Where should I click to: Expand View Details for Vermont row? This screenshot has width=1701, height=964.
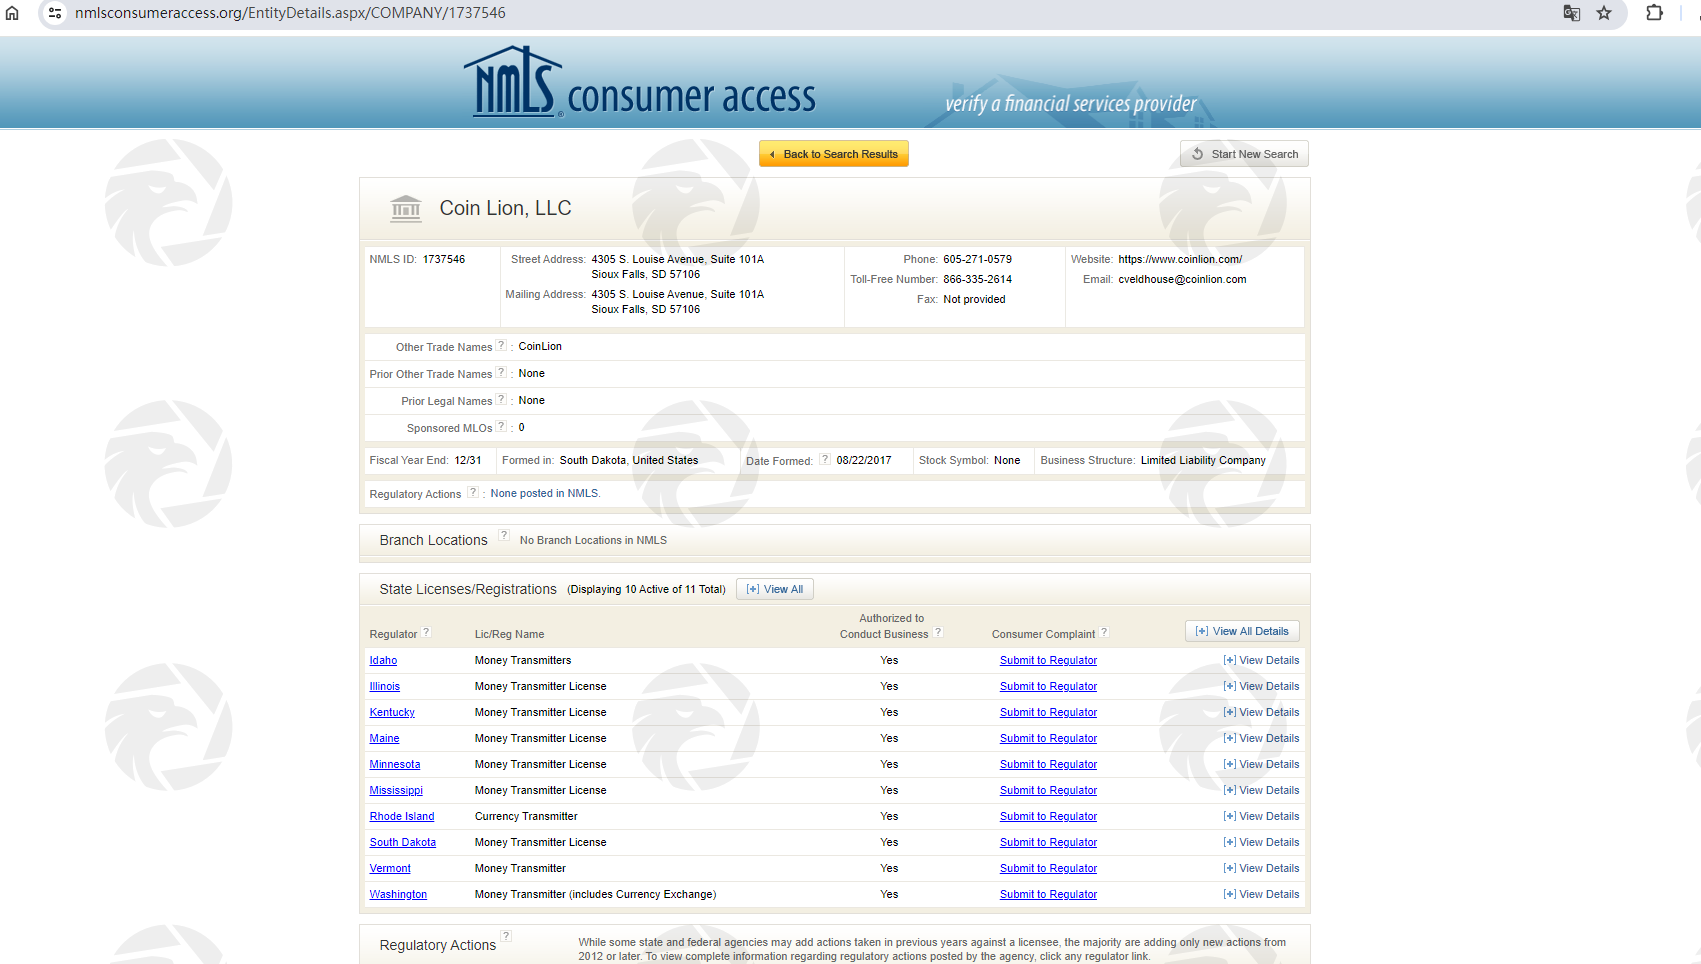click(1261, 868)
